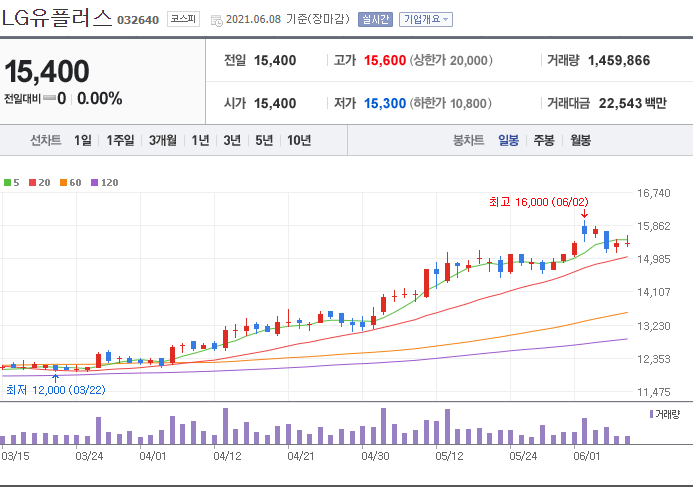Click the 04/12 date on x-axis

click(227, 456)
